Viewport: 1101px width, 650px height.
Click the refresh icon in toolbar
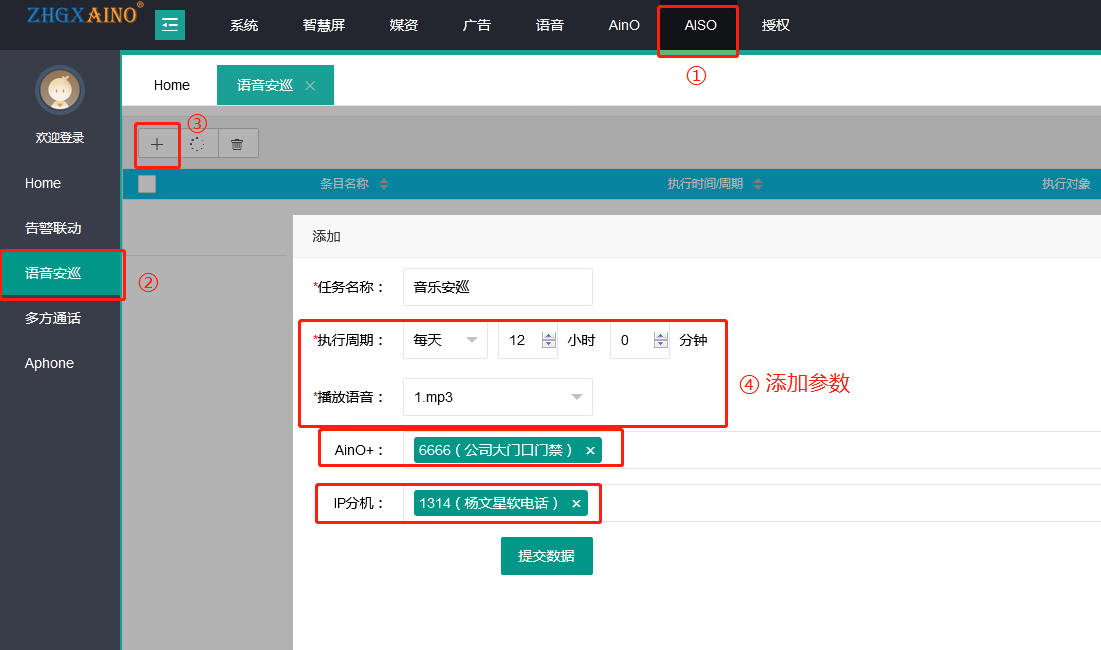[x=197, y=144]
